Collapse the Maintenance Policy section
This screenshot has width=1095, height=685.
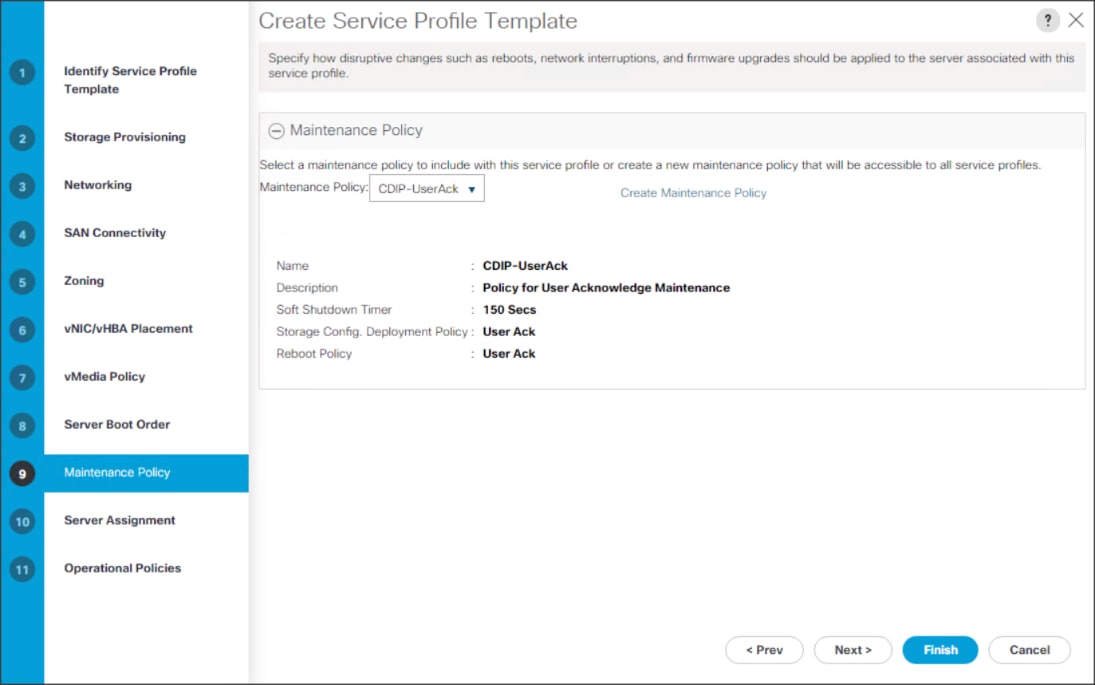[x=276, y=131]
